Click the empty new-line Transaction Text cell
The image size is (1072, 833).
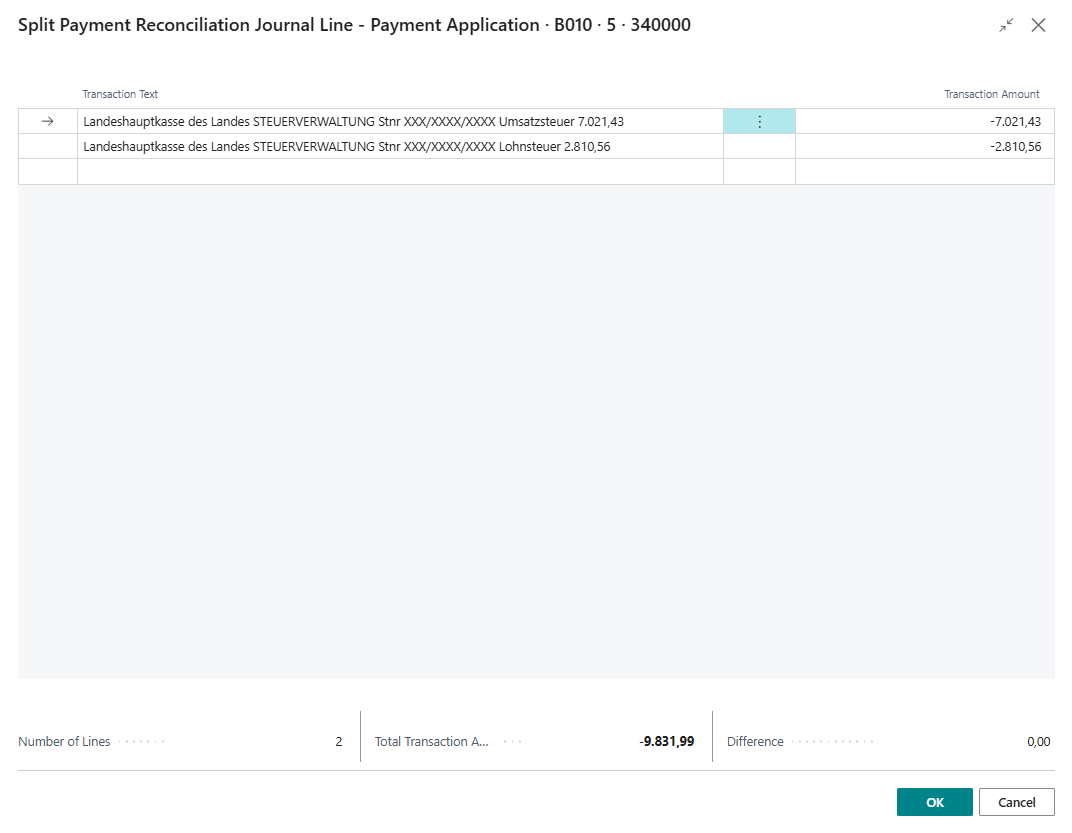tap(400, 172)
